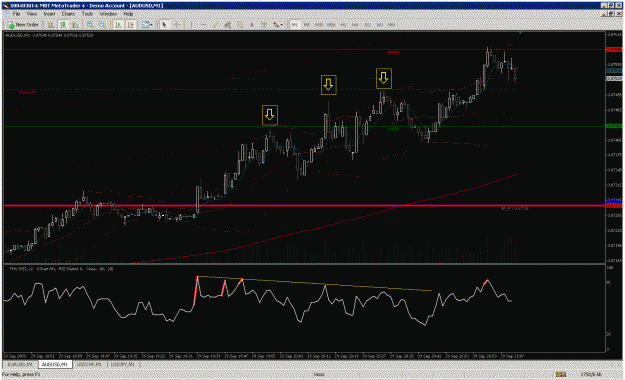Image resolution: width=625 pixels, height=380 pixels.
Task: Set timeframe to M1
Action: point(295,25)
